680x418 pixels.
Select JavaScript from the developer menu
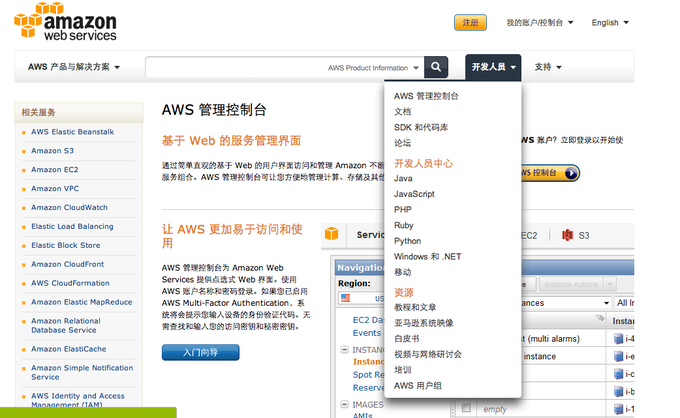(x=414, y=194)
